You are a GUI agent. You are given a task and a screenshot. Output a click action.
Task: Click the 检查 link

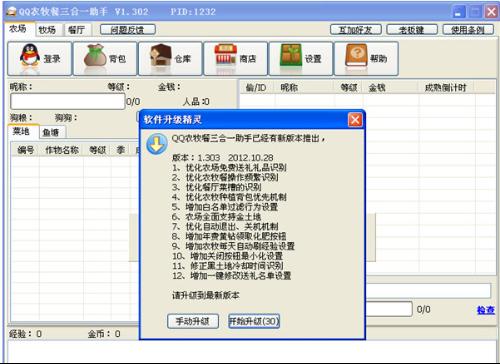(x=486, y=310)
